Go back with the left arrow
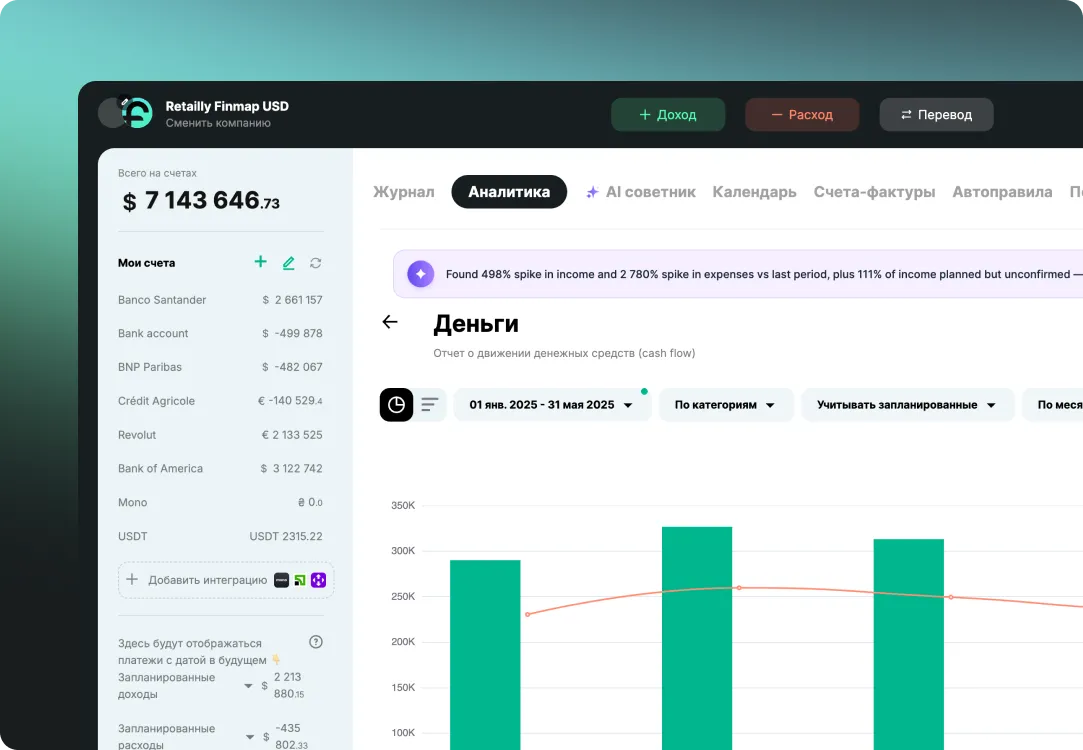 (390, 322)
